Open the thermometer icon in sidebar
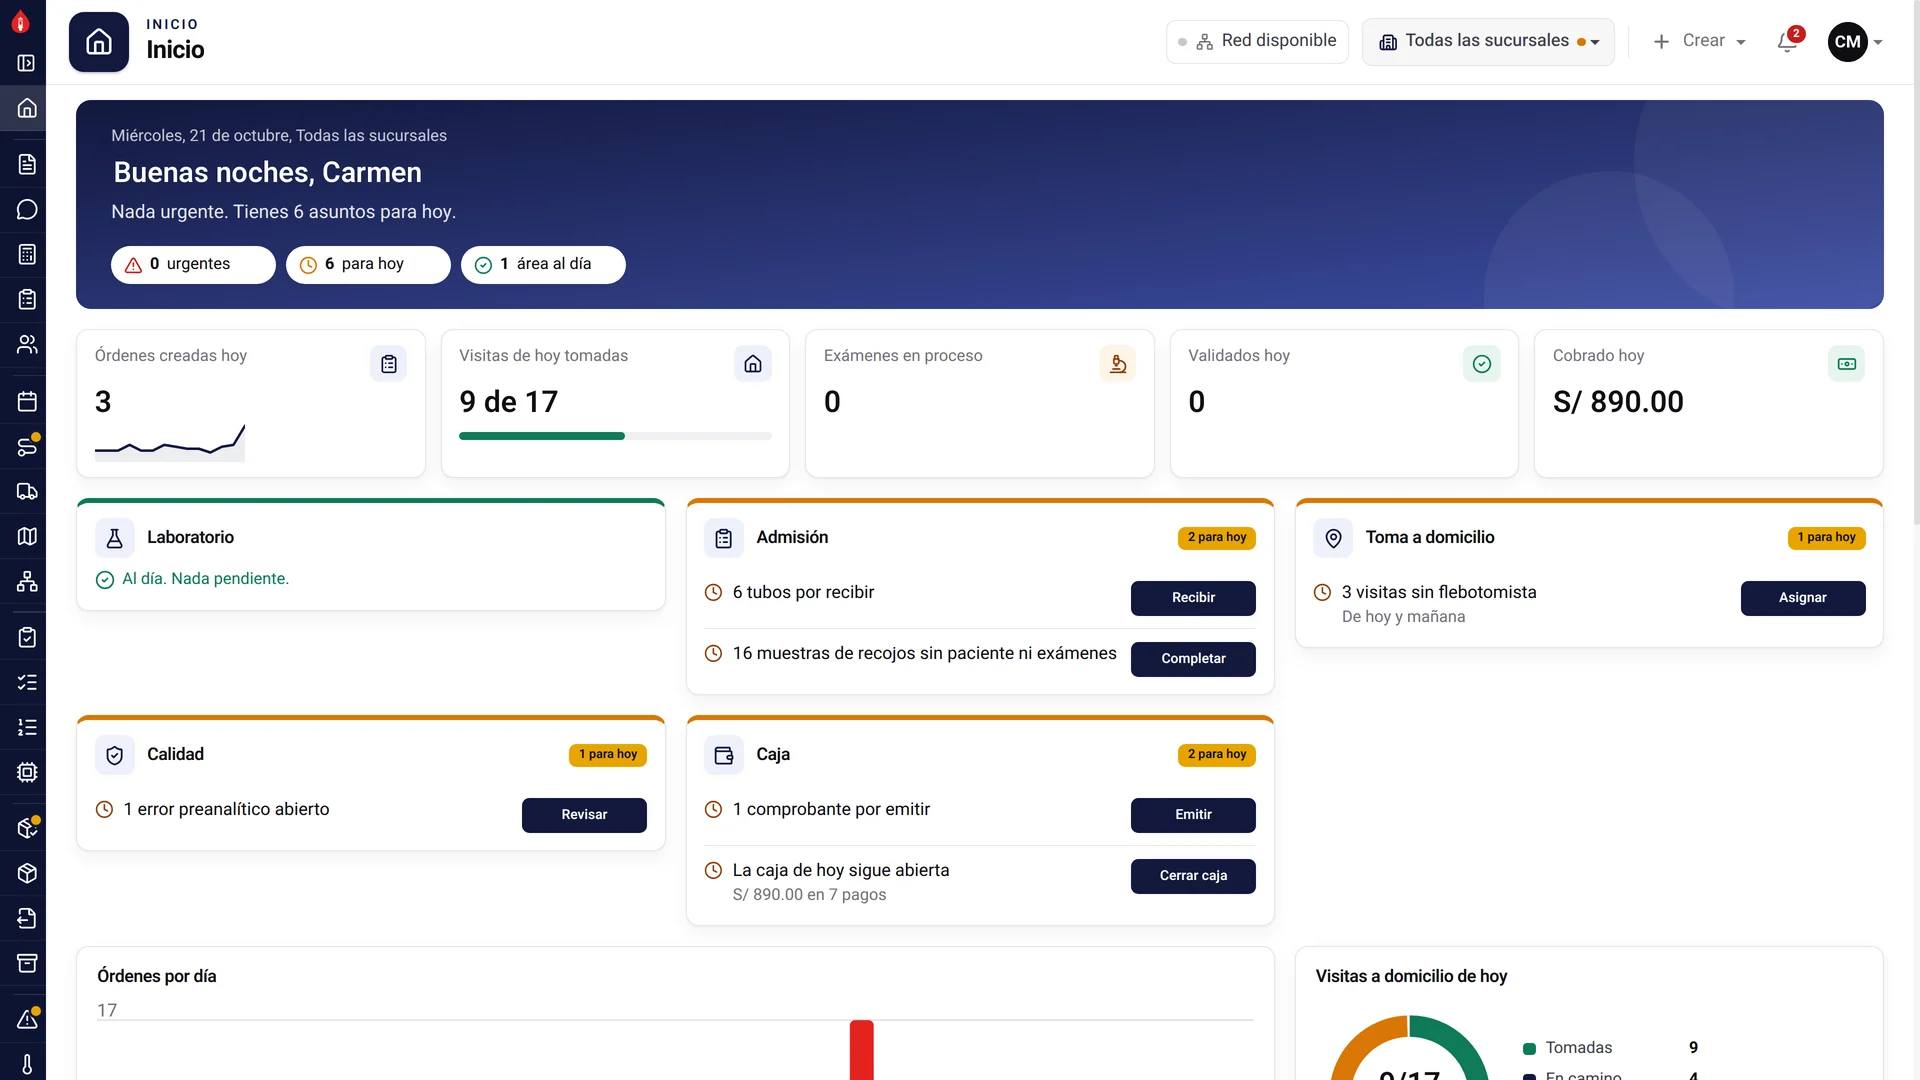Viewport: 1920px width, 1080px height. pyautogui.click(x=27, y=1064)
